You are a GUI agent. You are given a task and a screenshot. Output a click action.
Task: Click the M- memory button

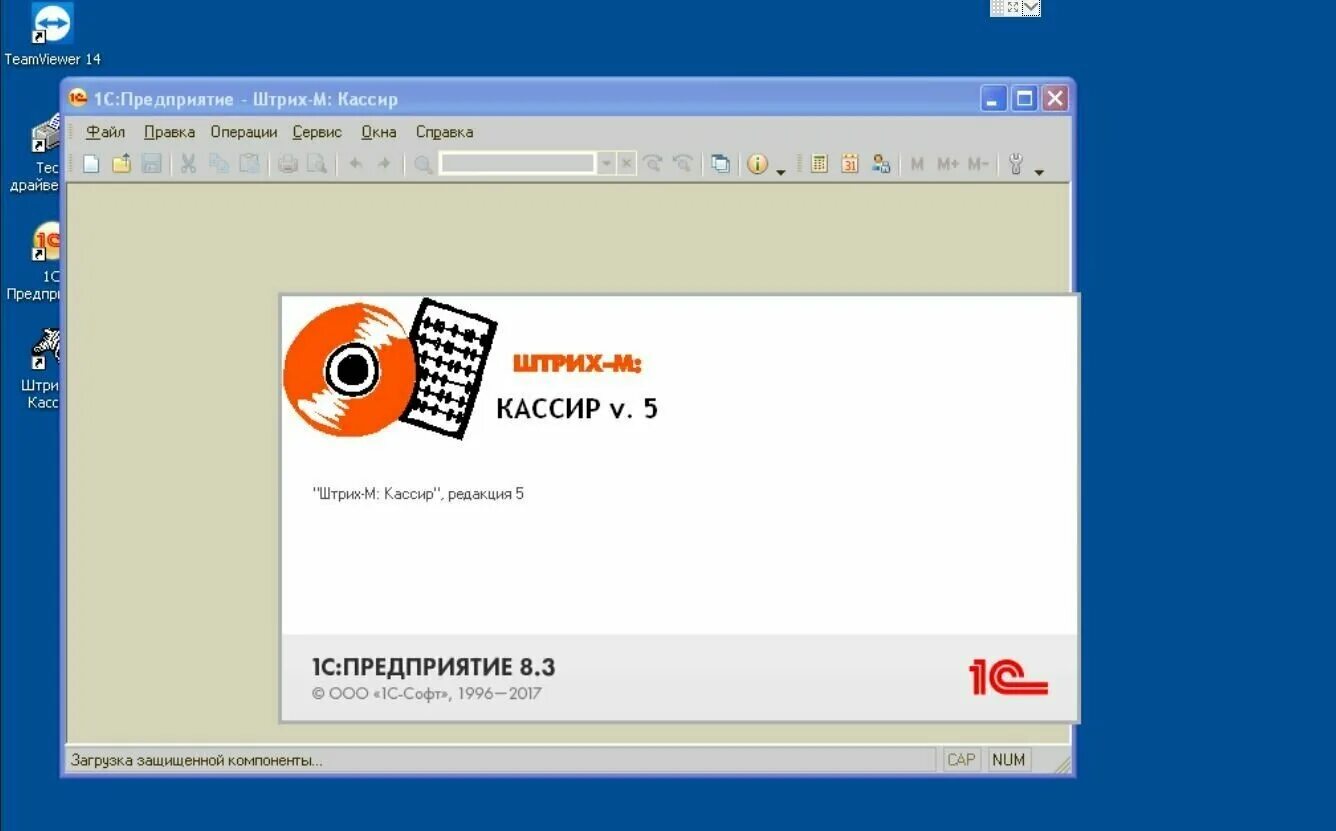click(977, 164)
